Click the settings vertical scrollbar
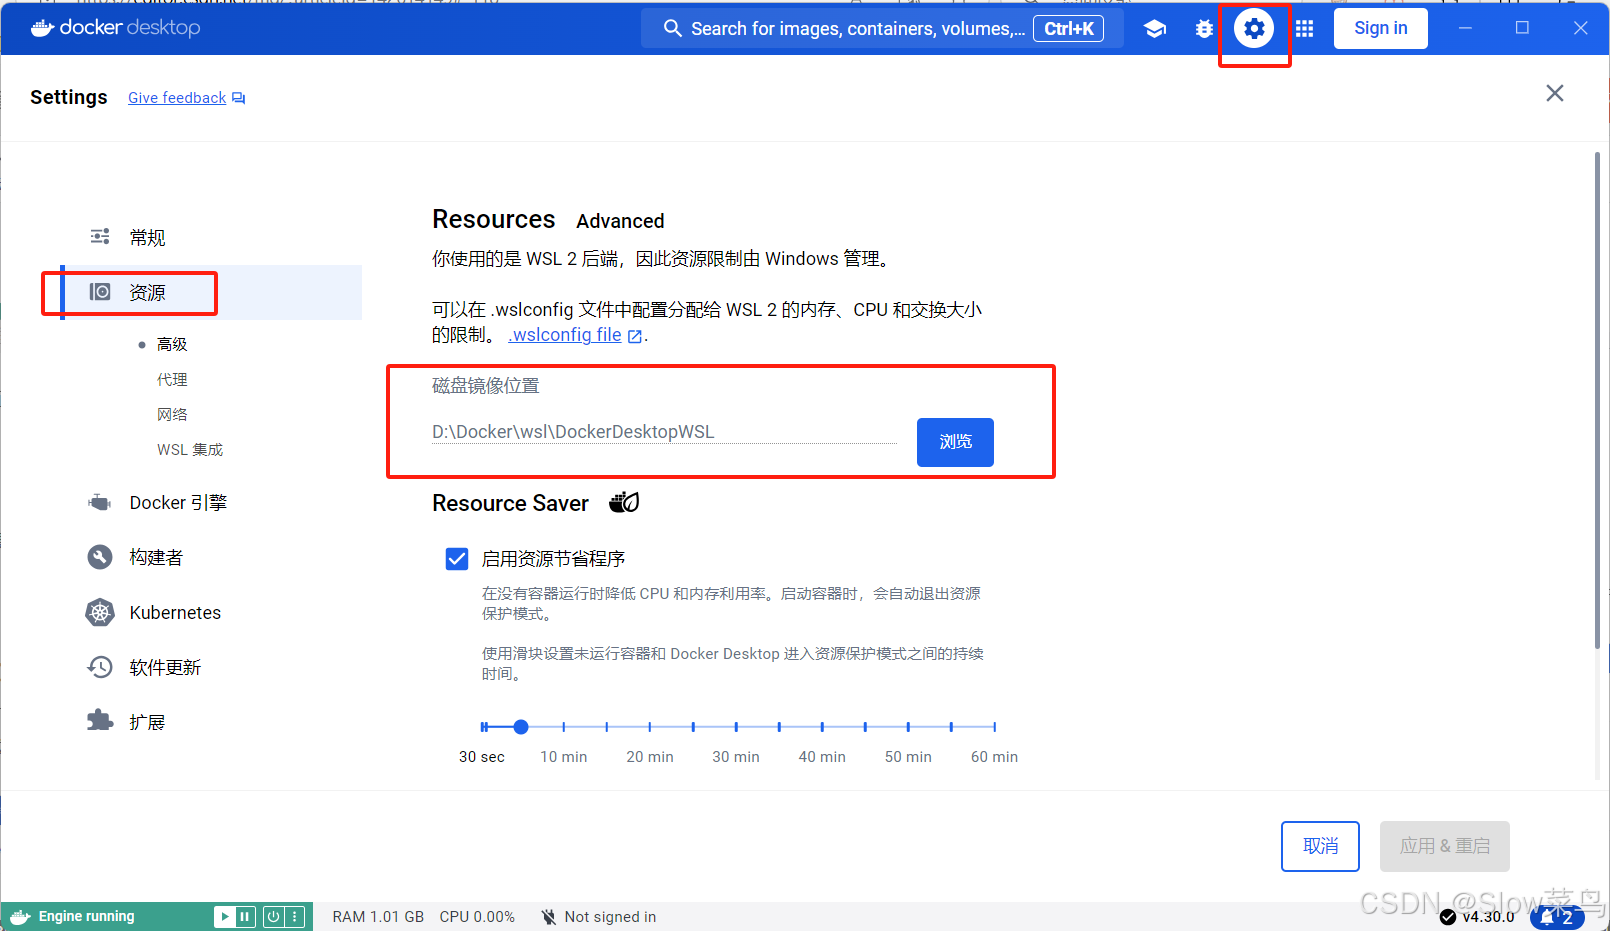 (1597, 400)
